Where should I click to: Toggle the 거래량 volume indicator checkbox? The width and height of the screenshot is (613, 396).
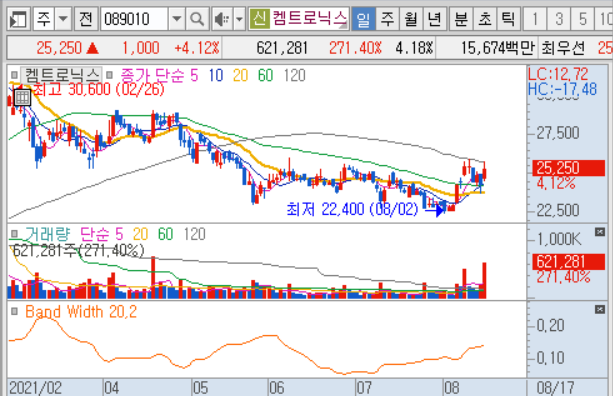(x=14, y=234)
